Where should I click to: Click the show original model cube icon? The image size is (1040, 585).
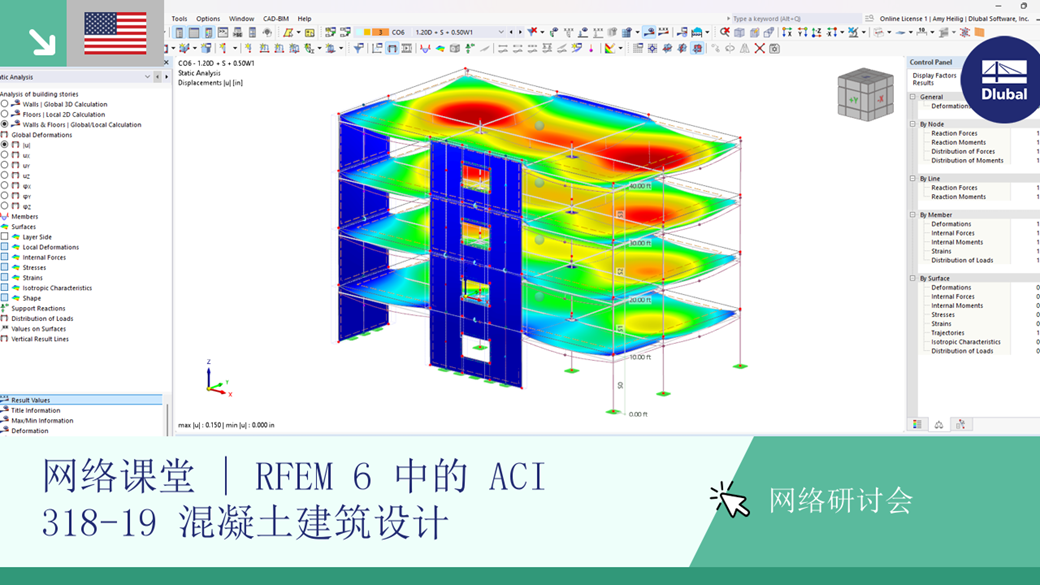pyautogui.click(x=455, y=48)
